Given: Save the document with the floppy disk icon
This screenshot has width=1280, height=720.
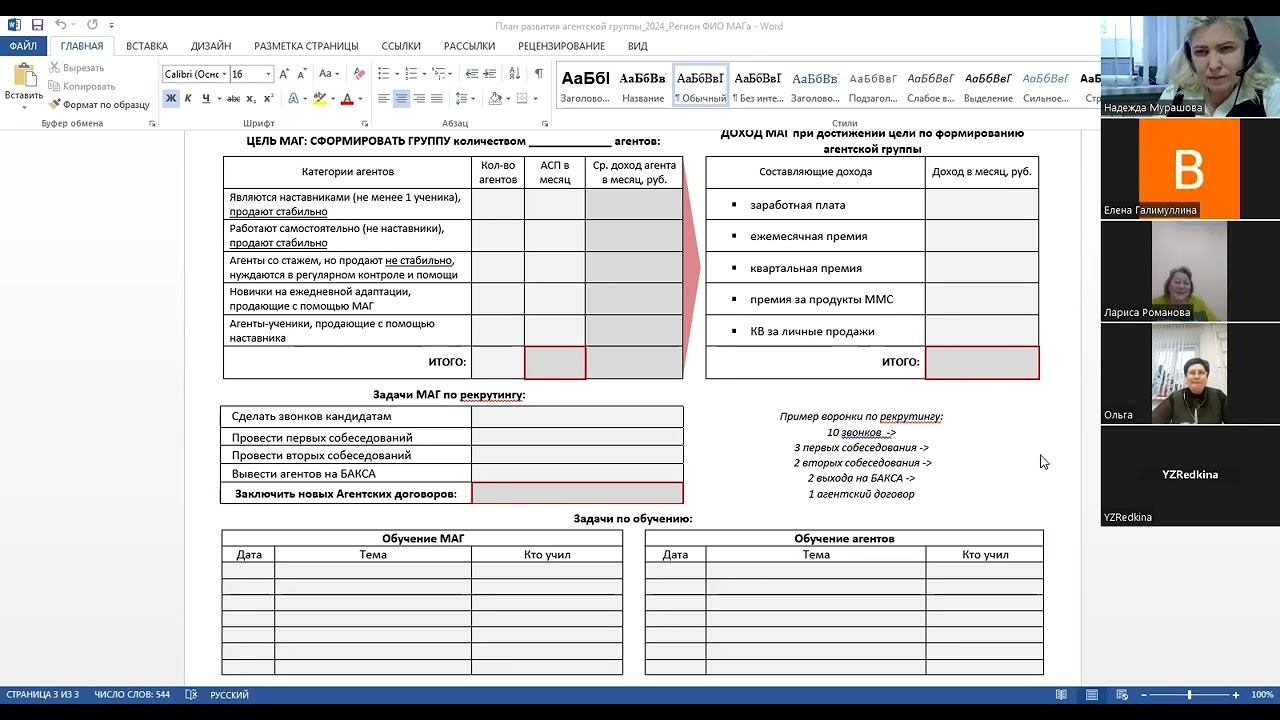Looking at the screenshot, I should pos(37,25).
